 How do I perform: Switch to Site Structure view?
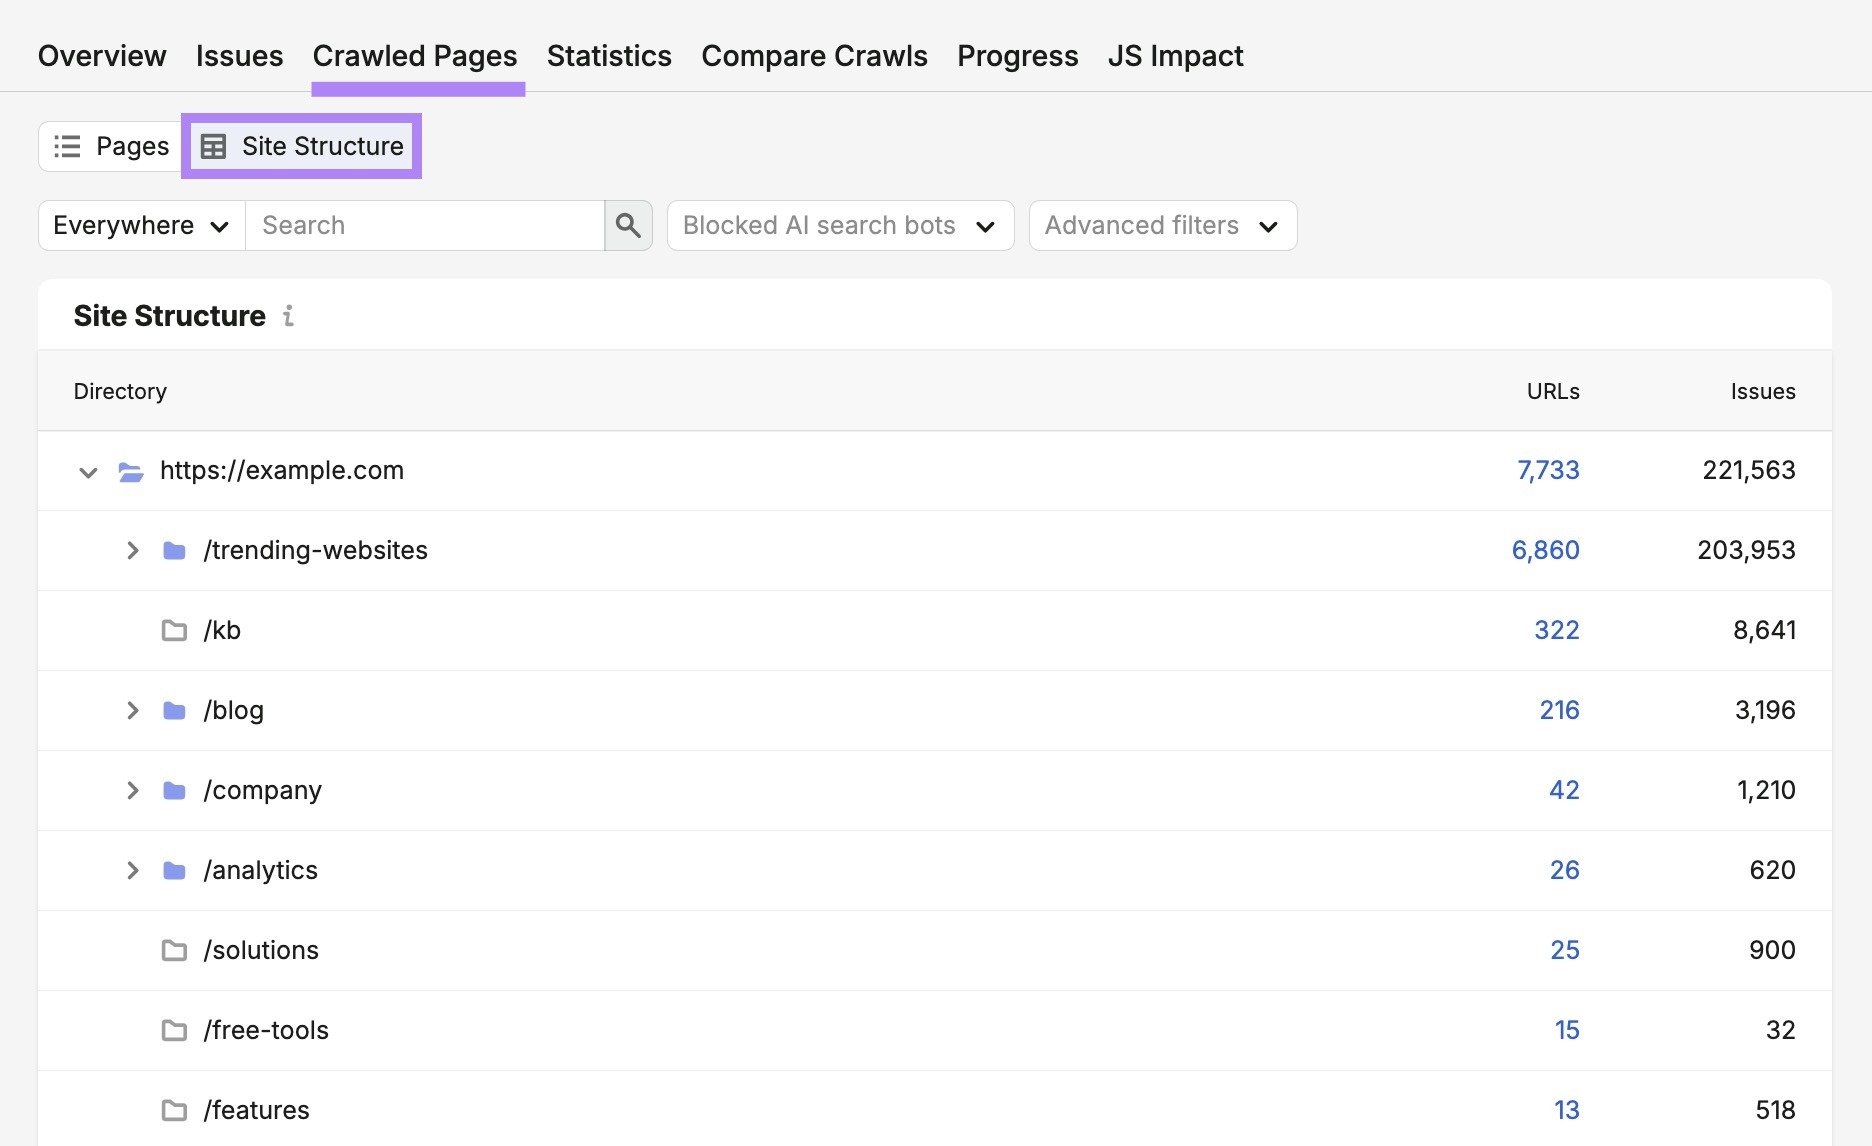click(302, 146)
